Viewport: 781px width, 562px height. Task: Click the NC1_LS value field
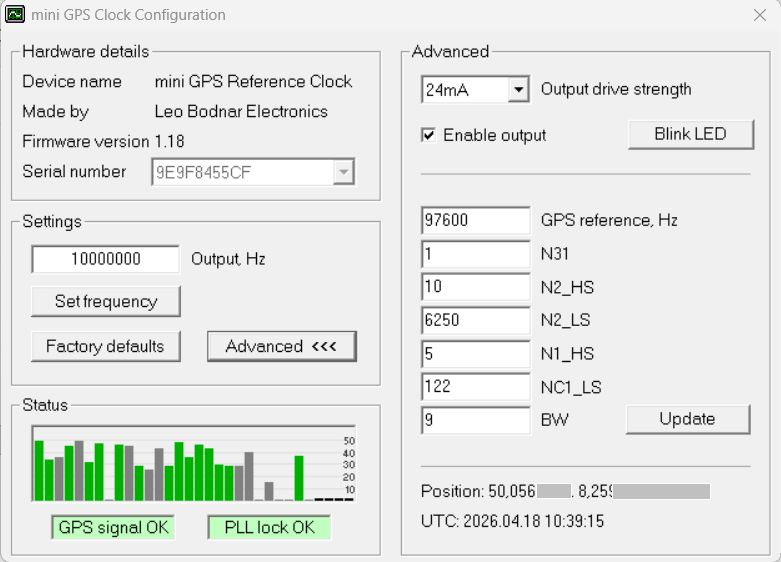pyautogui.click(x=475, y=386)
